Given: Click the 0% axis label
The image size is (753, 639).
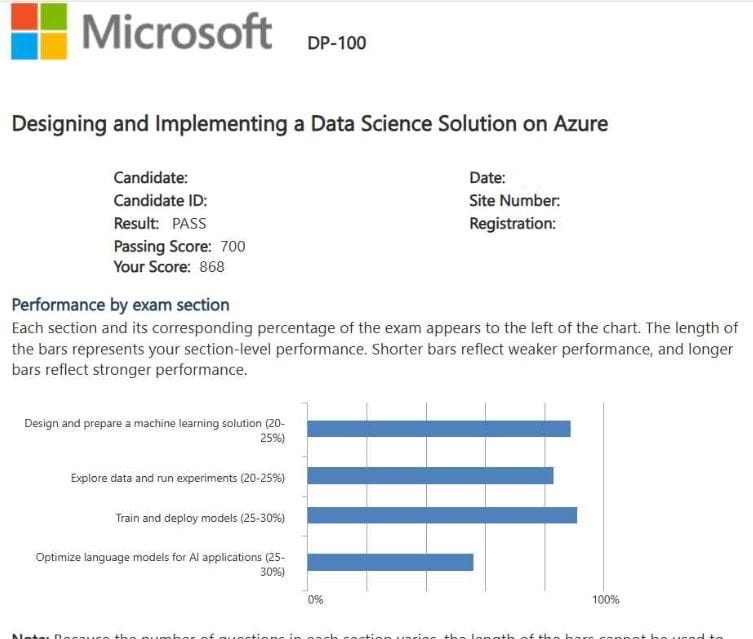Looking at the screenshot, I should coord(315,600).
